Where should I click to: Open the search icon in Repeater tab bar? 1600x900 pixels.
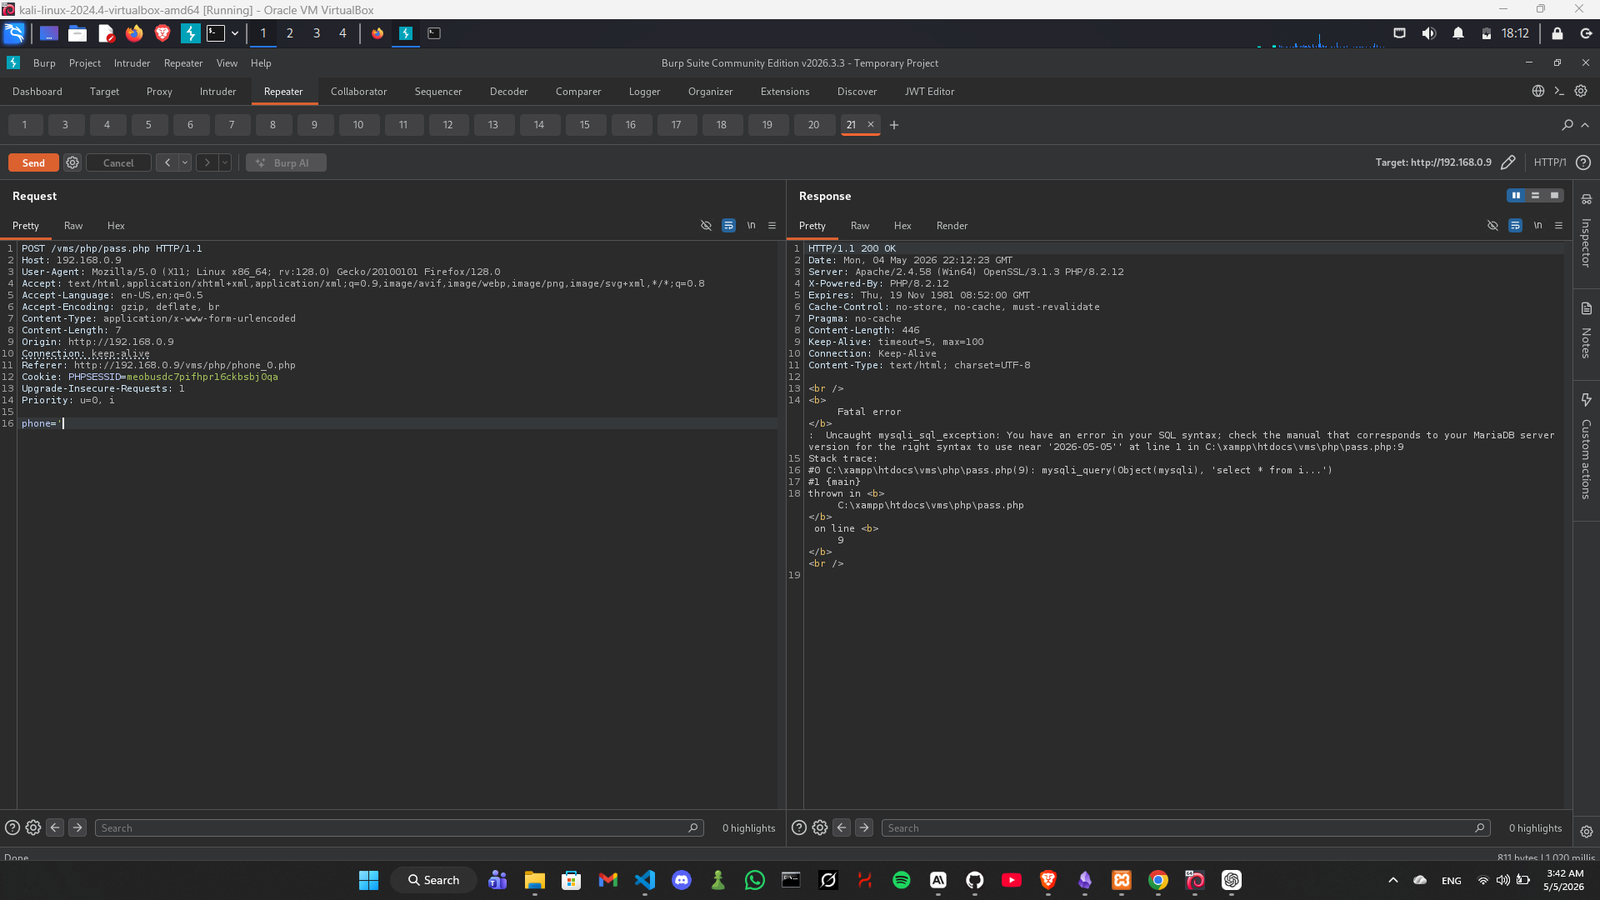(x=1567, y=125)
